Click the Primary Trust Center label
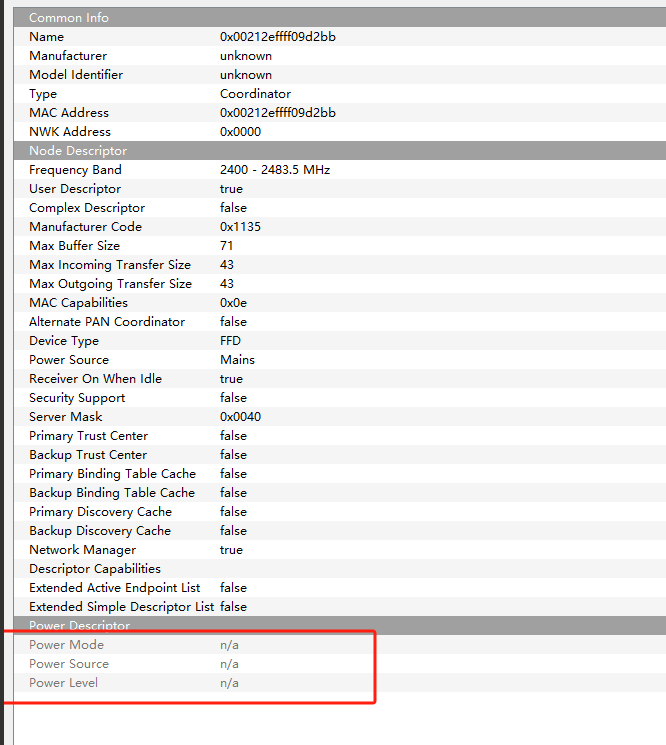This screenshot has width=666, height=745. tap(88, 436)
